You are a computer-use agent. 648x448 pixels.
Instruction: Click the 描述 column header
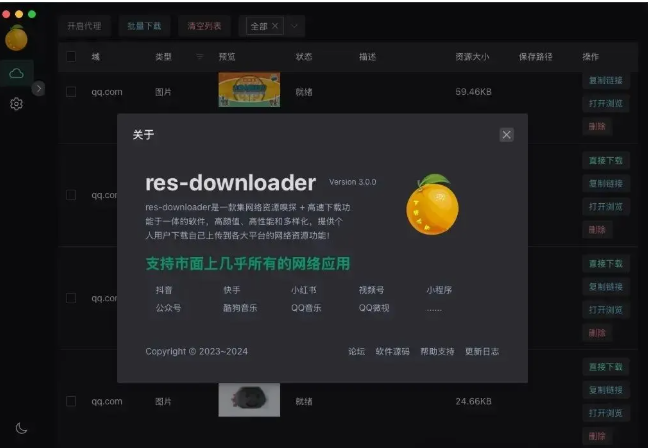367,57
